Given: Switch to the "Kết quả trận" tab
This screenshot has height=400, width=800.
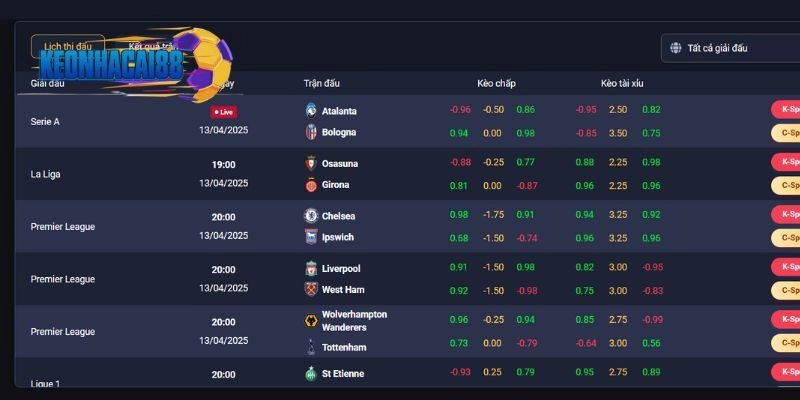Looking at the screenshot, I should [152, 46].
